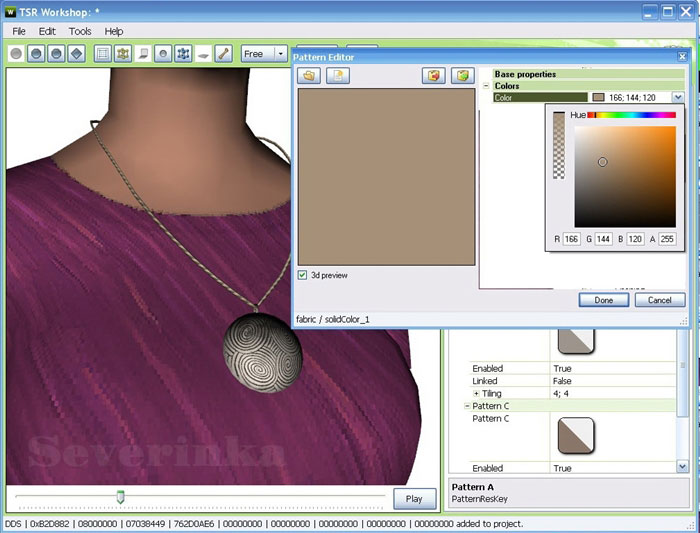Open the File menu
The height and width of the screenshot is (533, 700).
pyautogui.click(x=19, y=31)
